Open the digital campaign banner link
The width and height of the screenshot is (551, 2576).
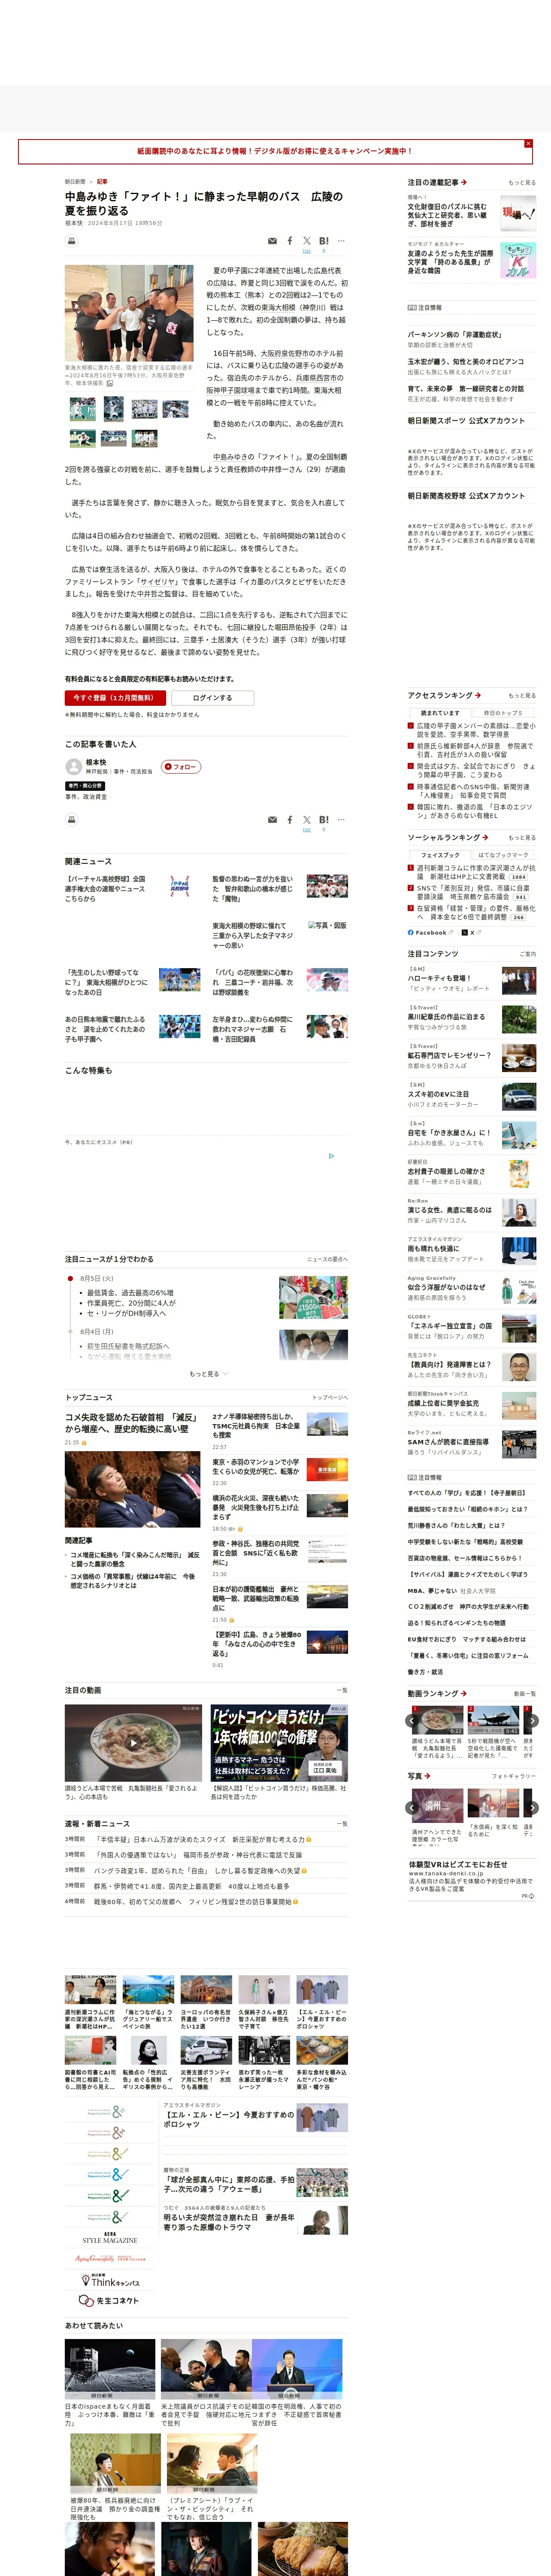pos(274,151)
